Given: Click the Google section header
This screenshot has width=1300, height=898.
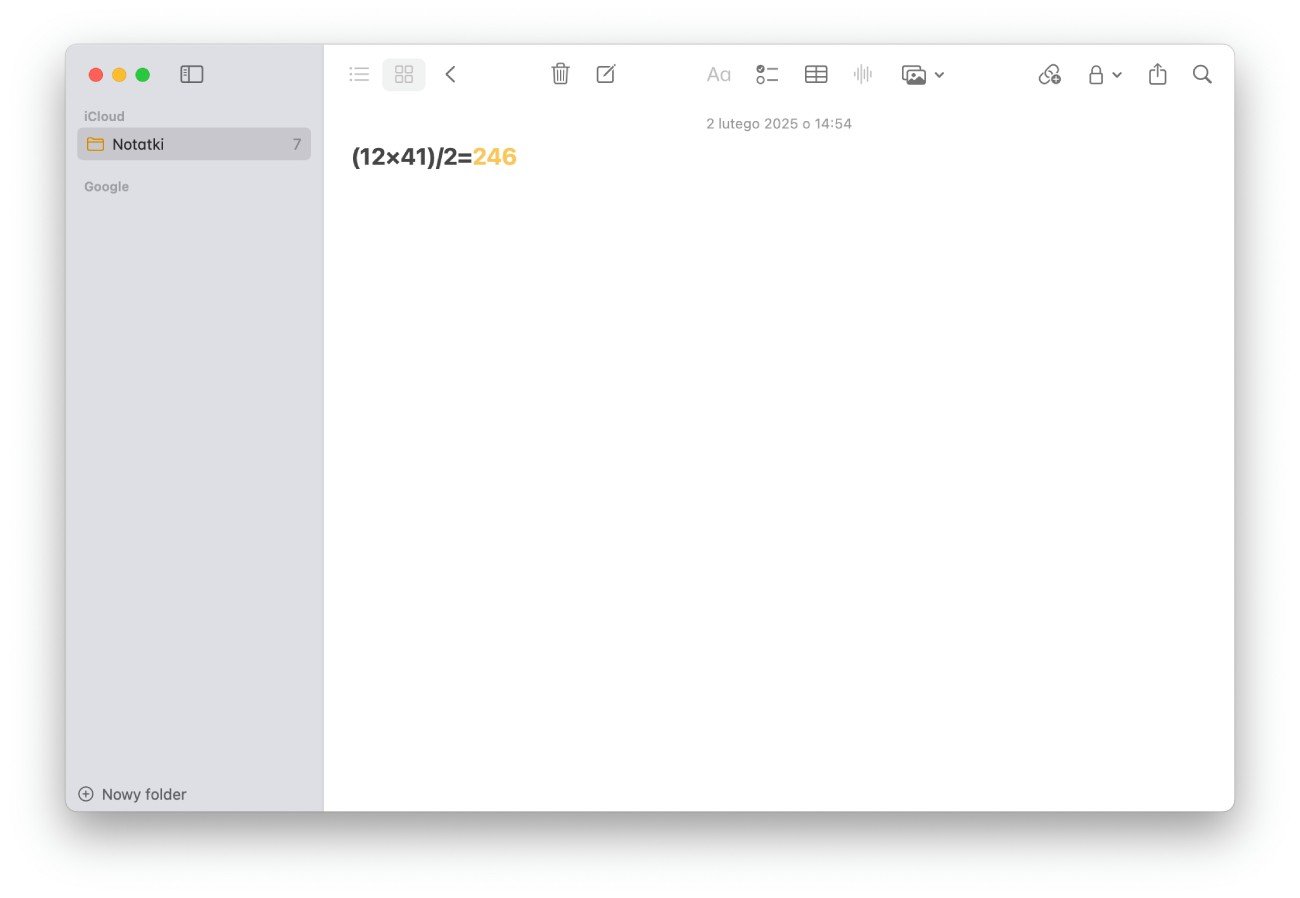Looking at the screenshot, I should [106, 186].
